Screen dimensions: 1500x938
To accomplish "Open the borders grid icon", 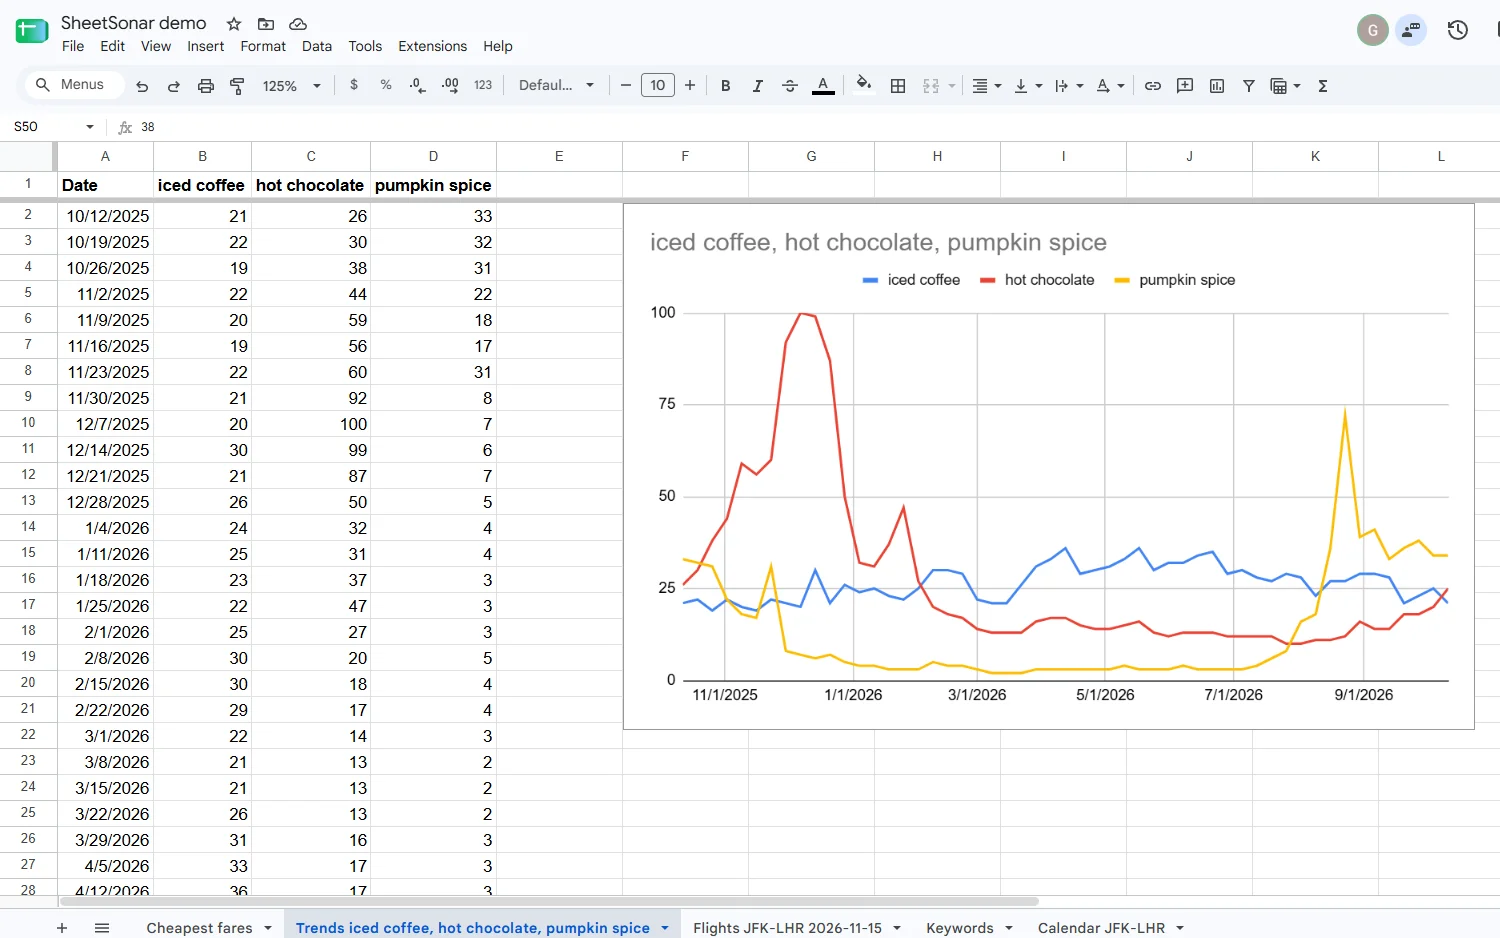I will pyautogui.click(x=898, y=86).
